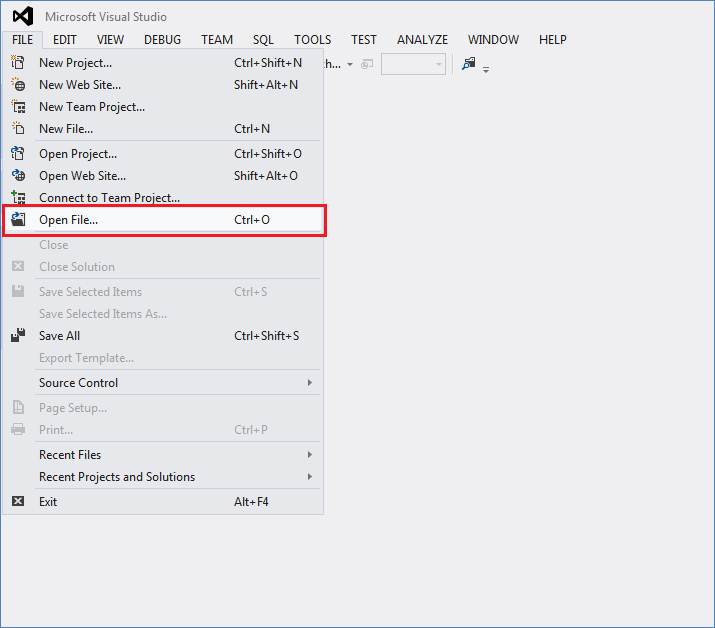Click the Ctrl+O shortcut text
This screenshot has width=715, height=628.
252,220
